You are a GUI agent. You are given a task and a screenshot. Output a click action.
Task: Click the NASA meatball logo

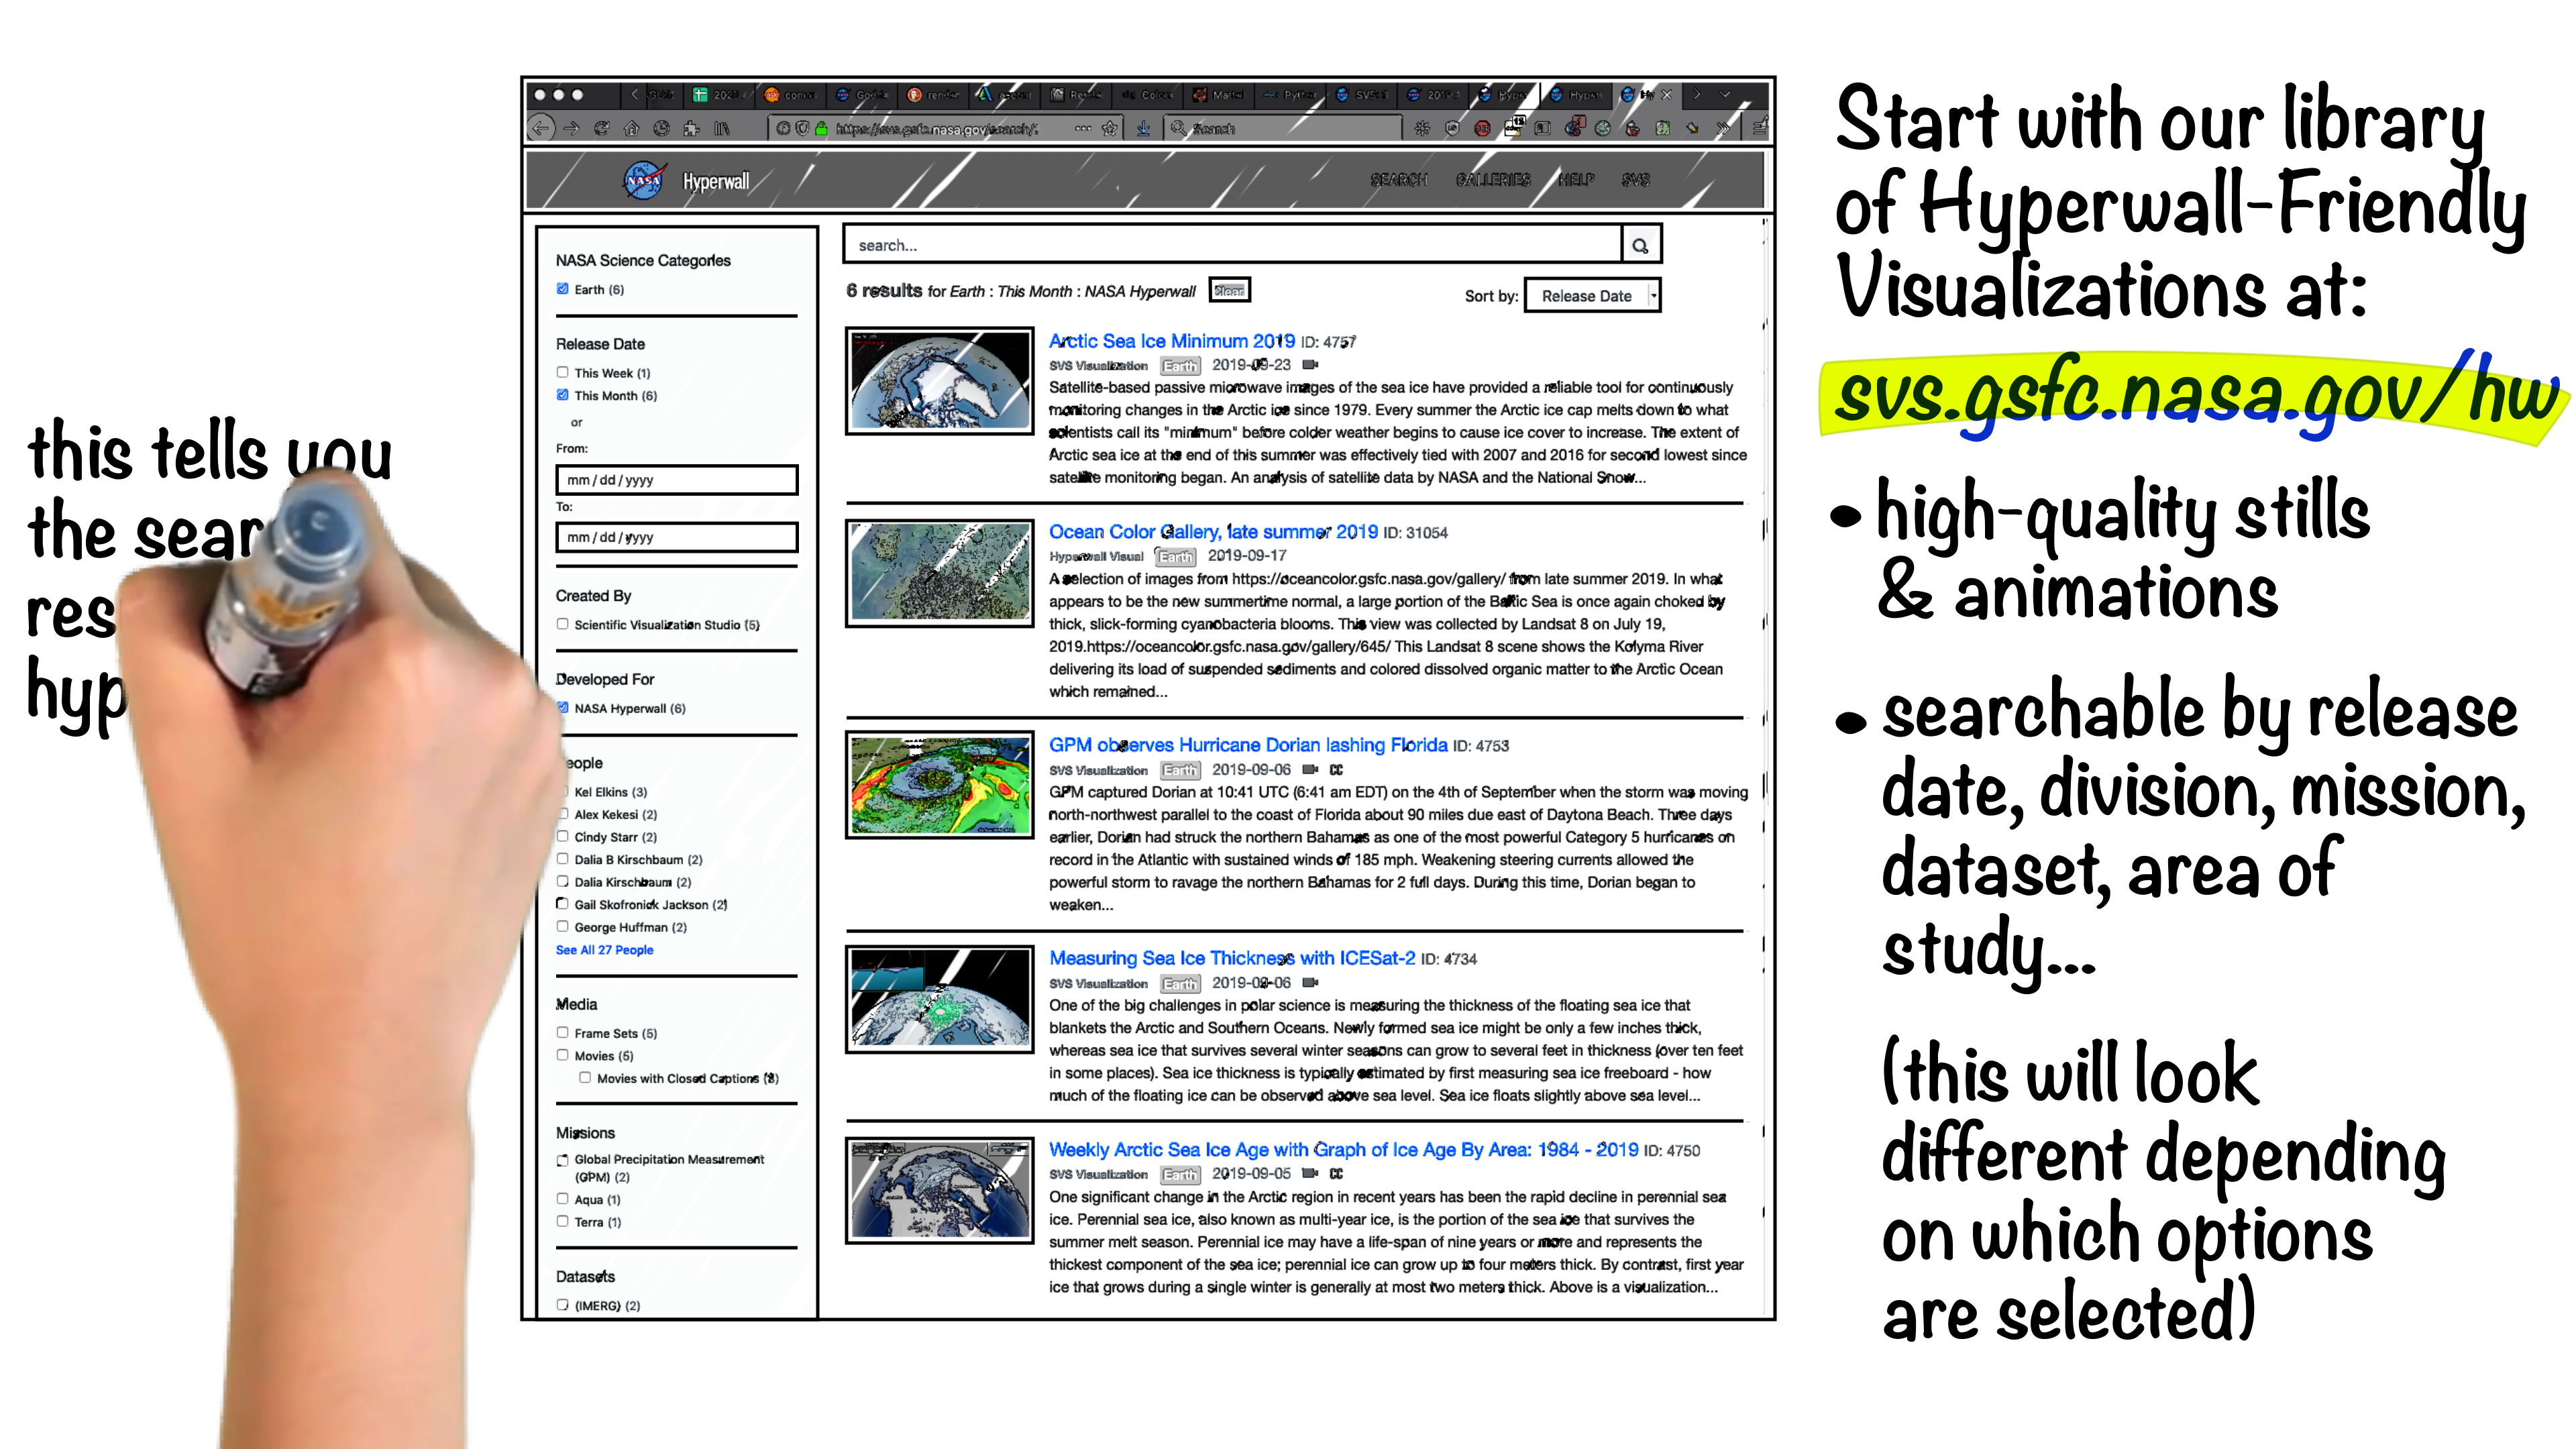pyautogui.click(x=644, y=180)
